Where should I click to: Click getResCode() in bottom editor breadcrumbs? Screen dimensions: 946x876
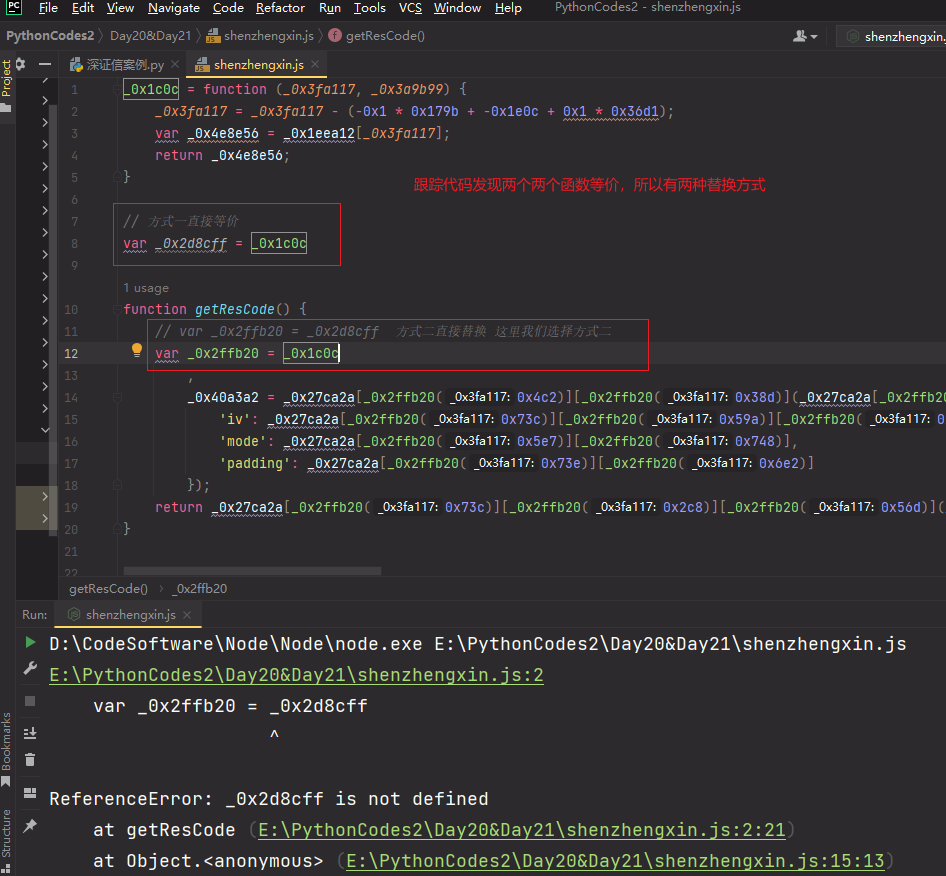(x=109, y=588)
